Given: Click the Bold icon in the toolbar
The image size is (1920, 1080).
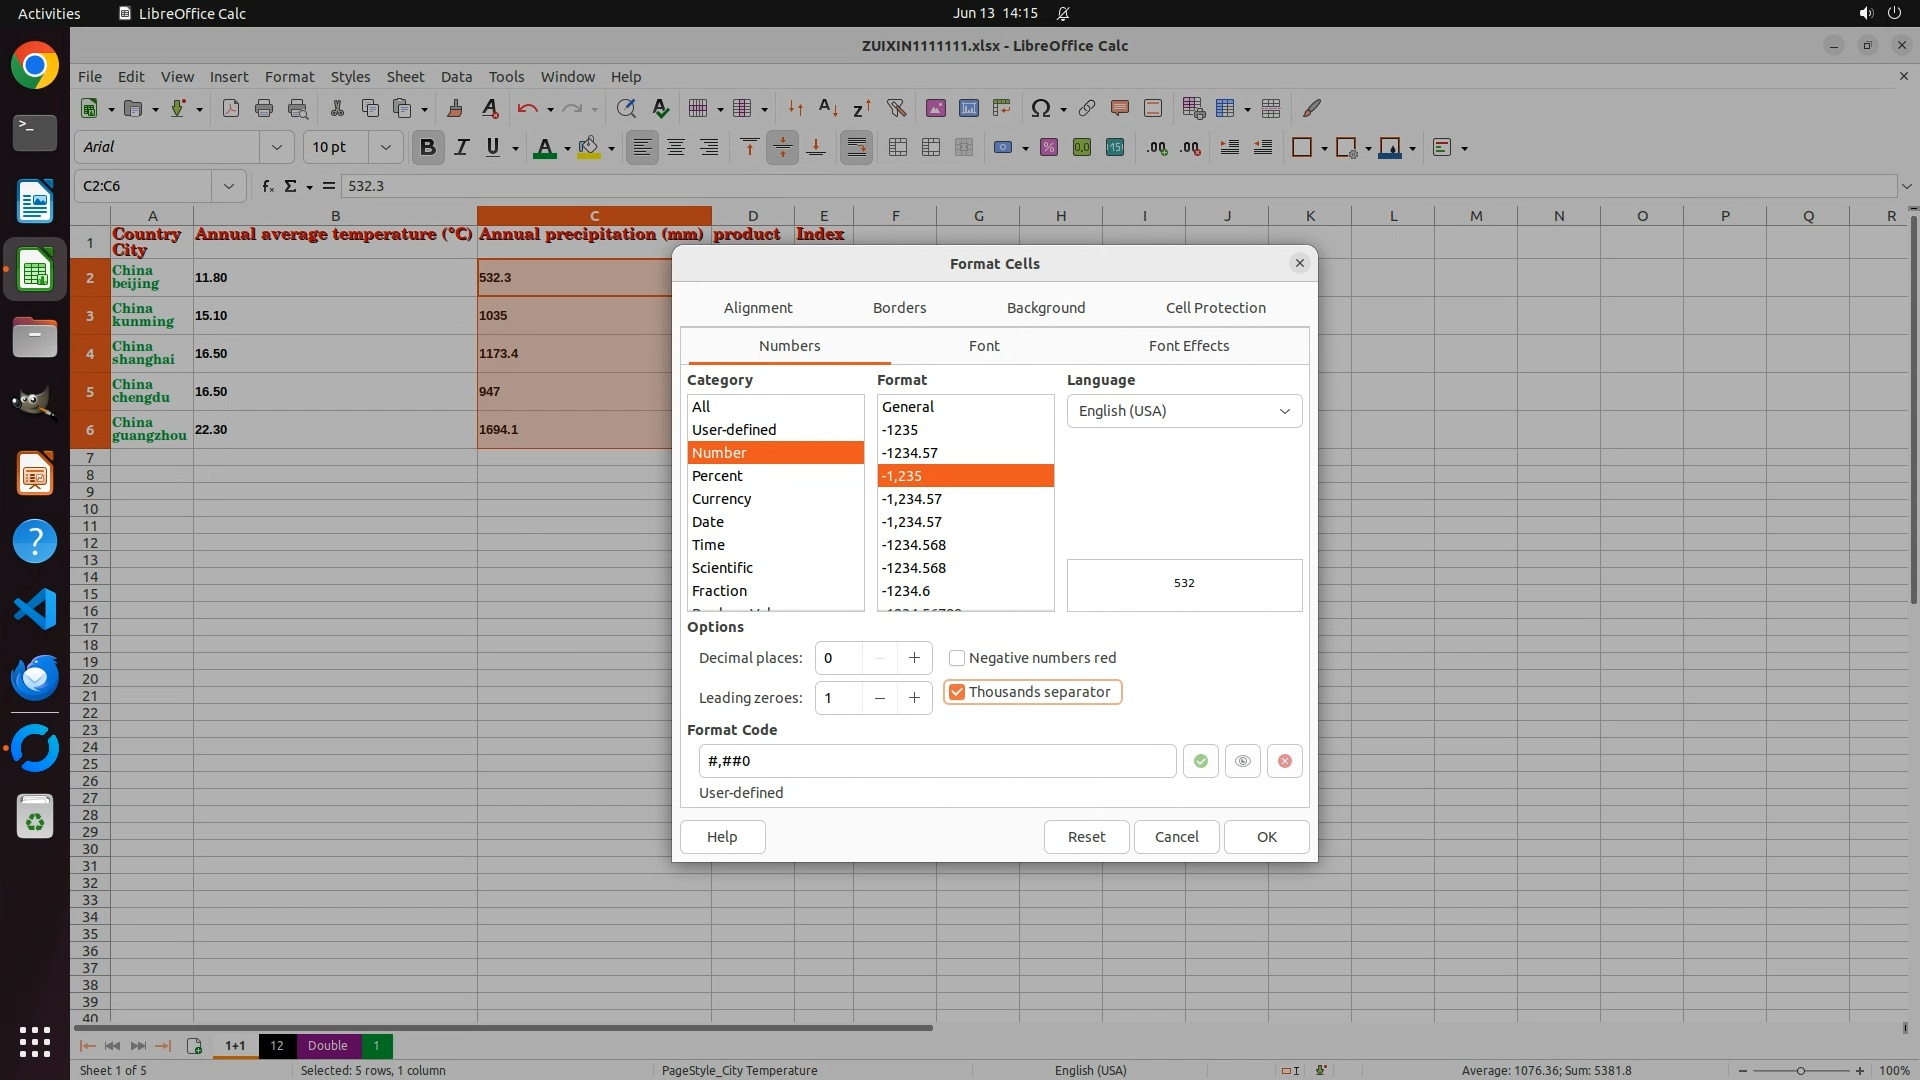Looking at the screenshot, I should [x=428, y=148].
